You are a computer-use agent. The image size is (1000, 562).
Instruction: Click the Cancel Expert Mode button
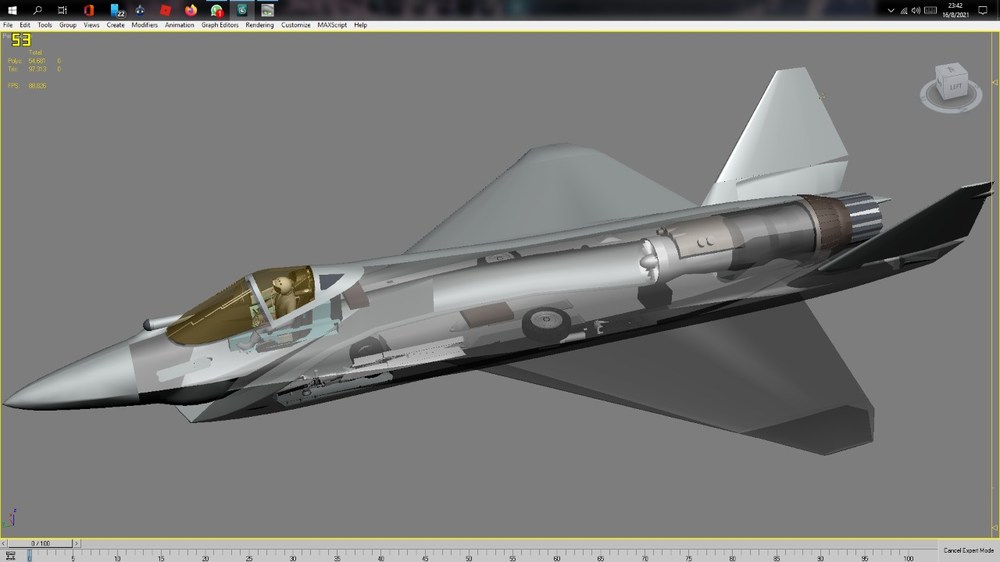pyautogui.click(x=968, y=550)
